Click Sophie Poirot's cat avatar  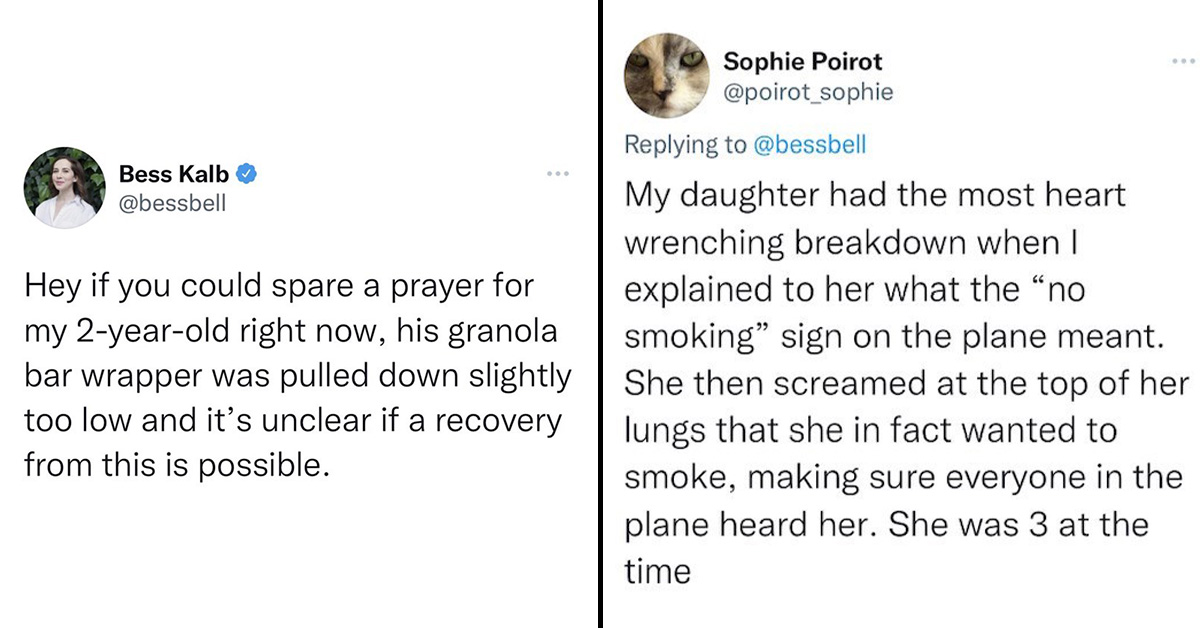665,77
